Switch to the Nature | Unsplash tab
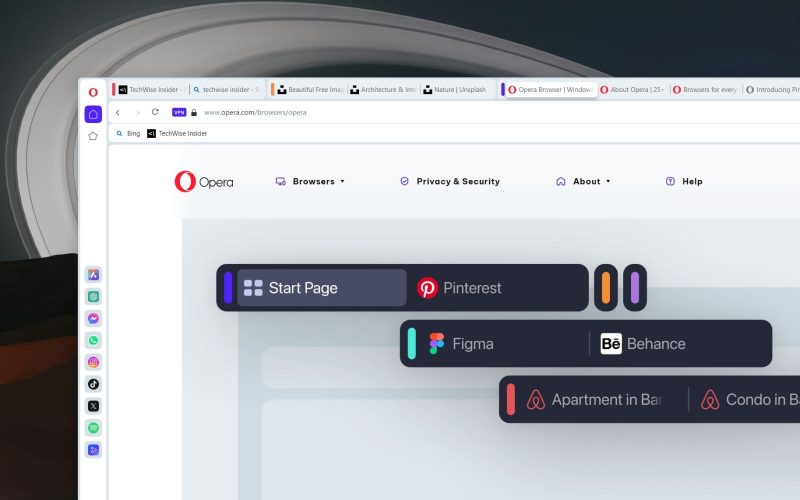800x500 pixels. pos(459,90)
